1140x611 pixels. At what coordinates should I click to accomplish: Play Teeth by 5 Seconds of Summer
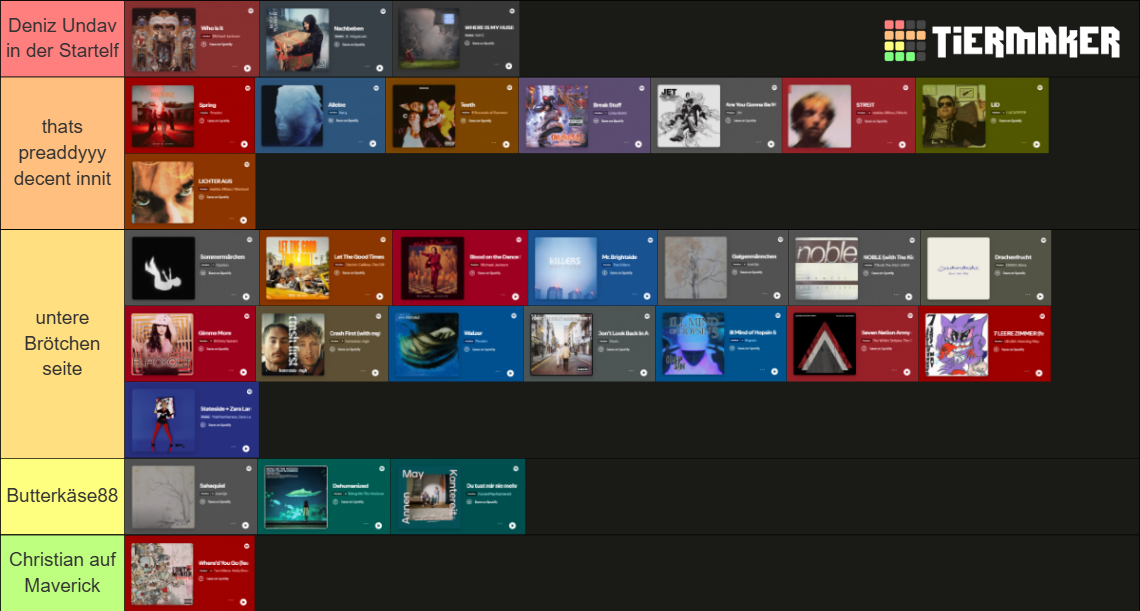507,144
